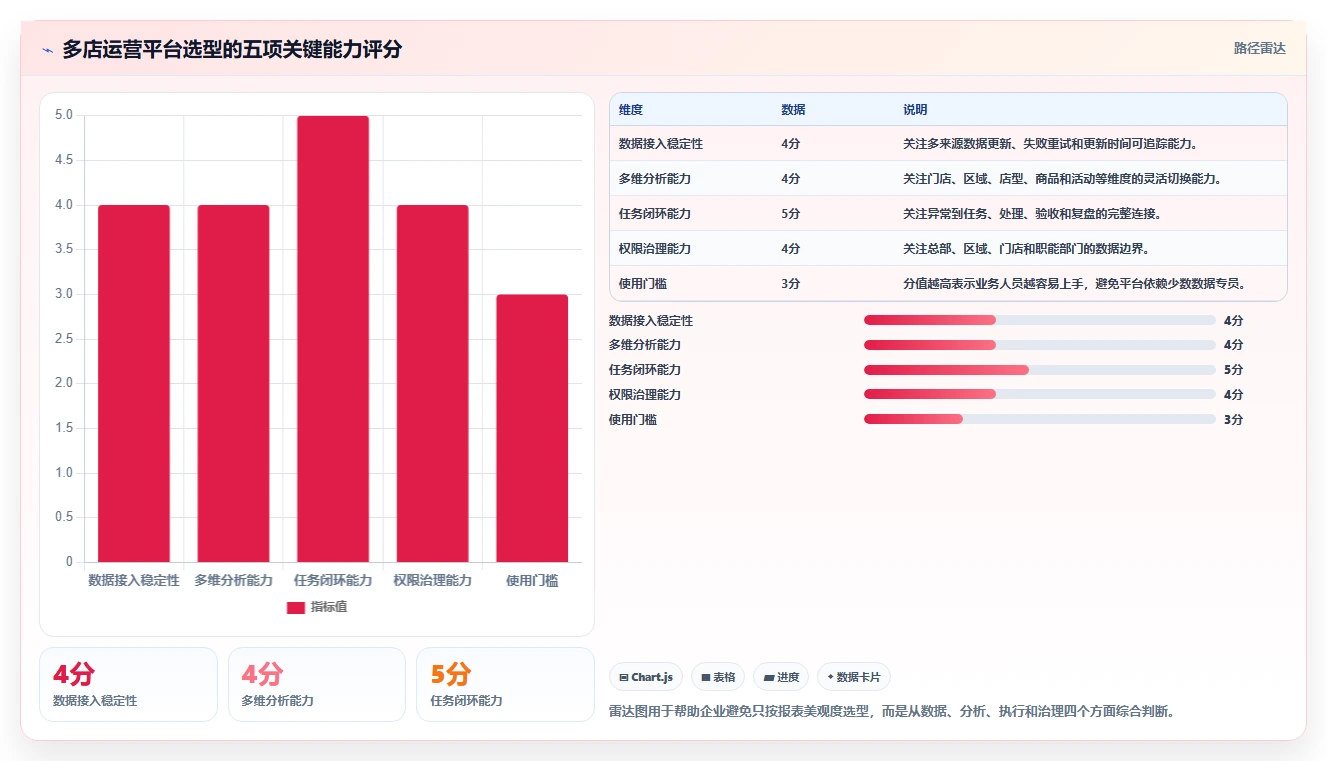Click the description starting 关注异常到任务
The width and height of the screenshot is (1327, 761).
1032,214
